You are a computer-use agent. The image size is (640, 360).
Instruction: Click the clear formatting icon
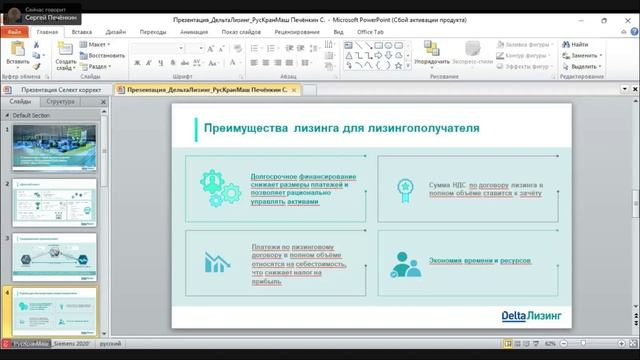[x=237, y=49]
